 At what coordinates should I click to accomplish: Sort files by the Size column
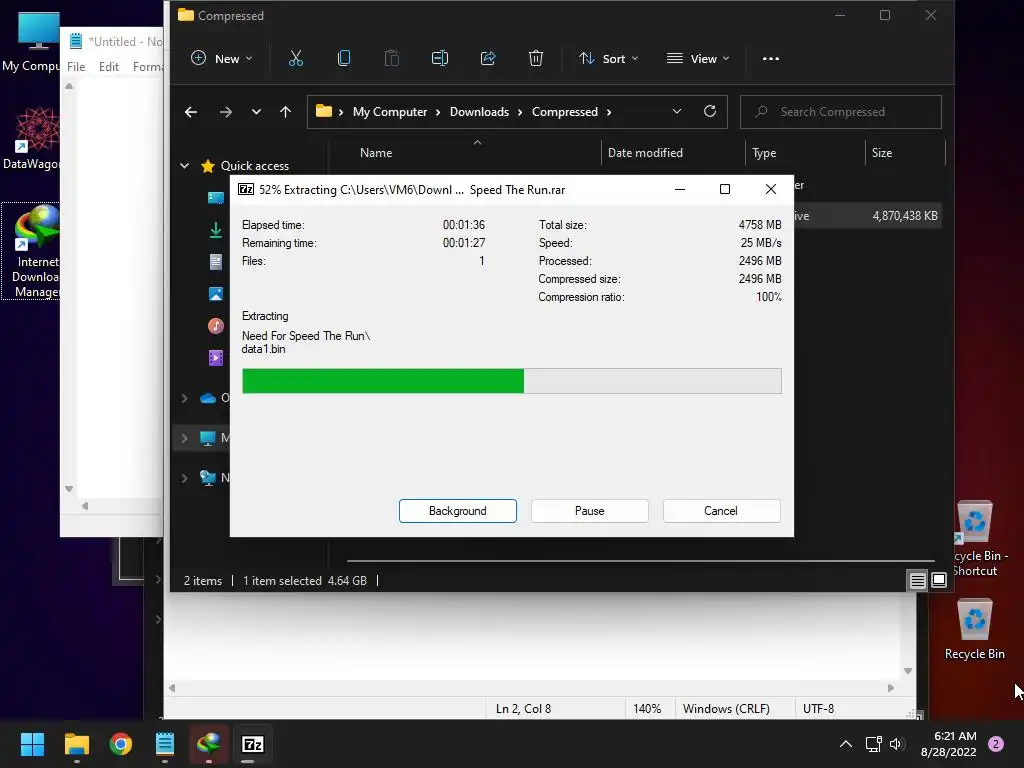(x=882, y=153)
